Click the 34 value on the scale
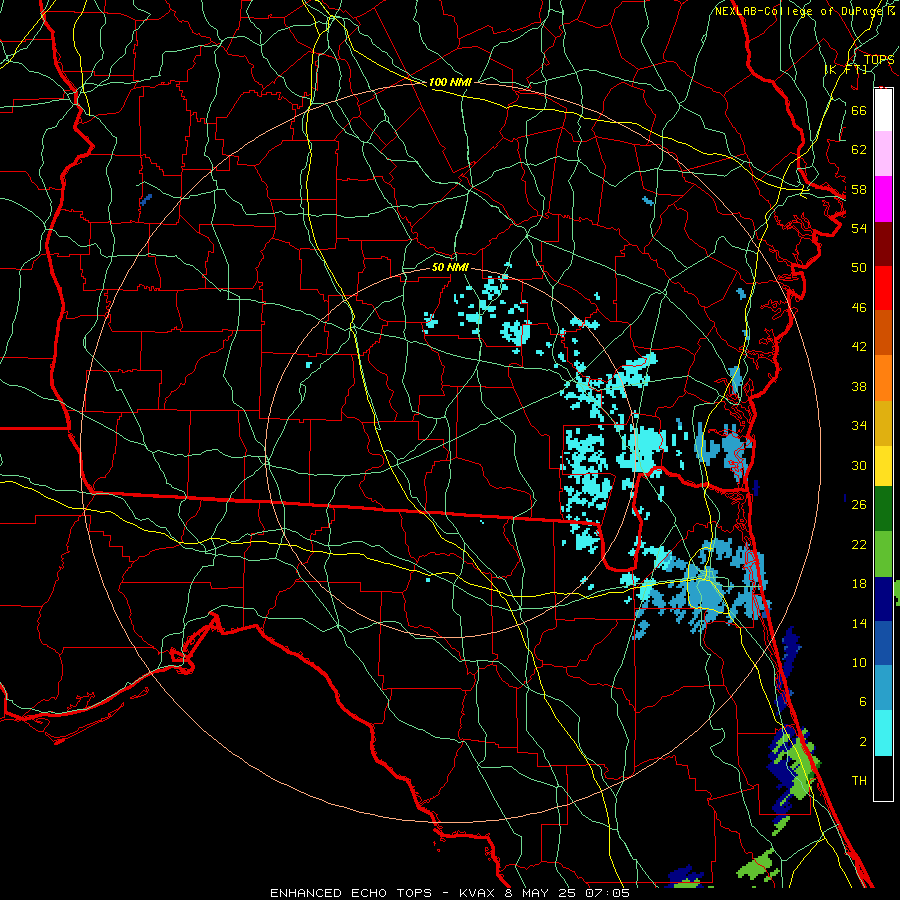The image size is (900, 900). (859, 425)
